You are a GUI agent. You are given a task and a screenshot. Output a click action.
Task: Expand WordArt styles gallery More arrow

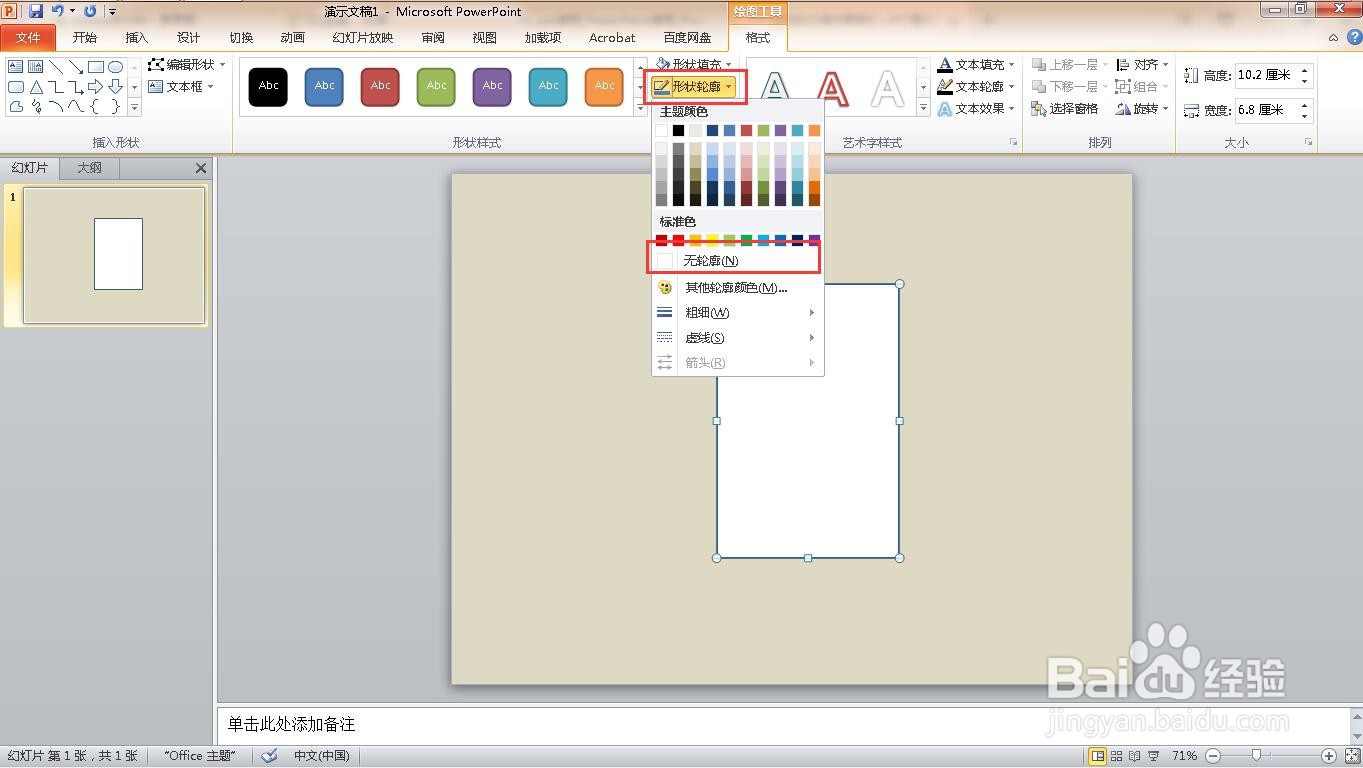923,108
